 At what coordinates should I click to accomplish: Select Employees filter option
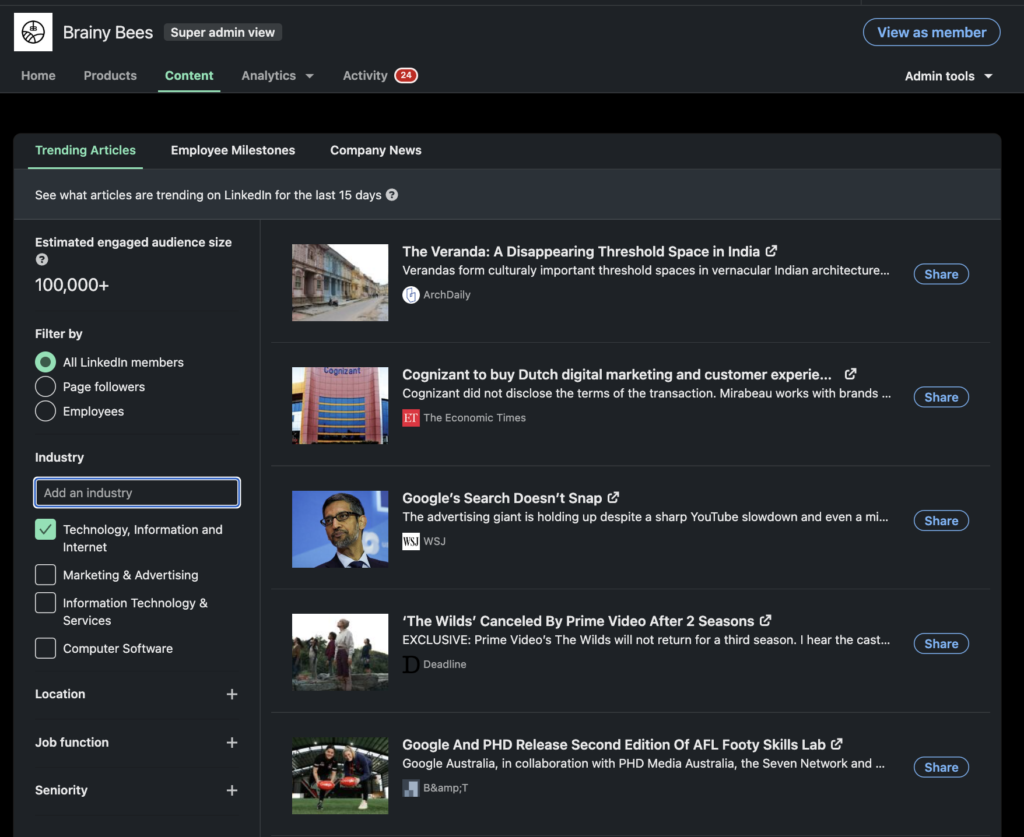tap(45, 411)
